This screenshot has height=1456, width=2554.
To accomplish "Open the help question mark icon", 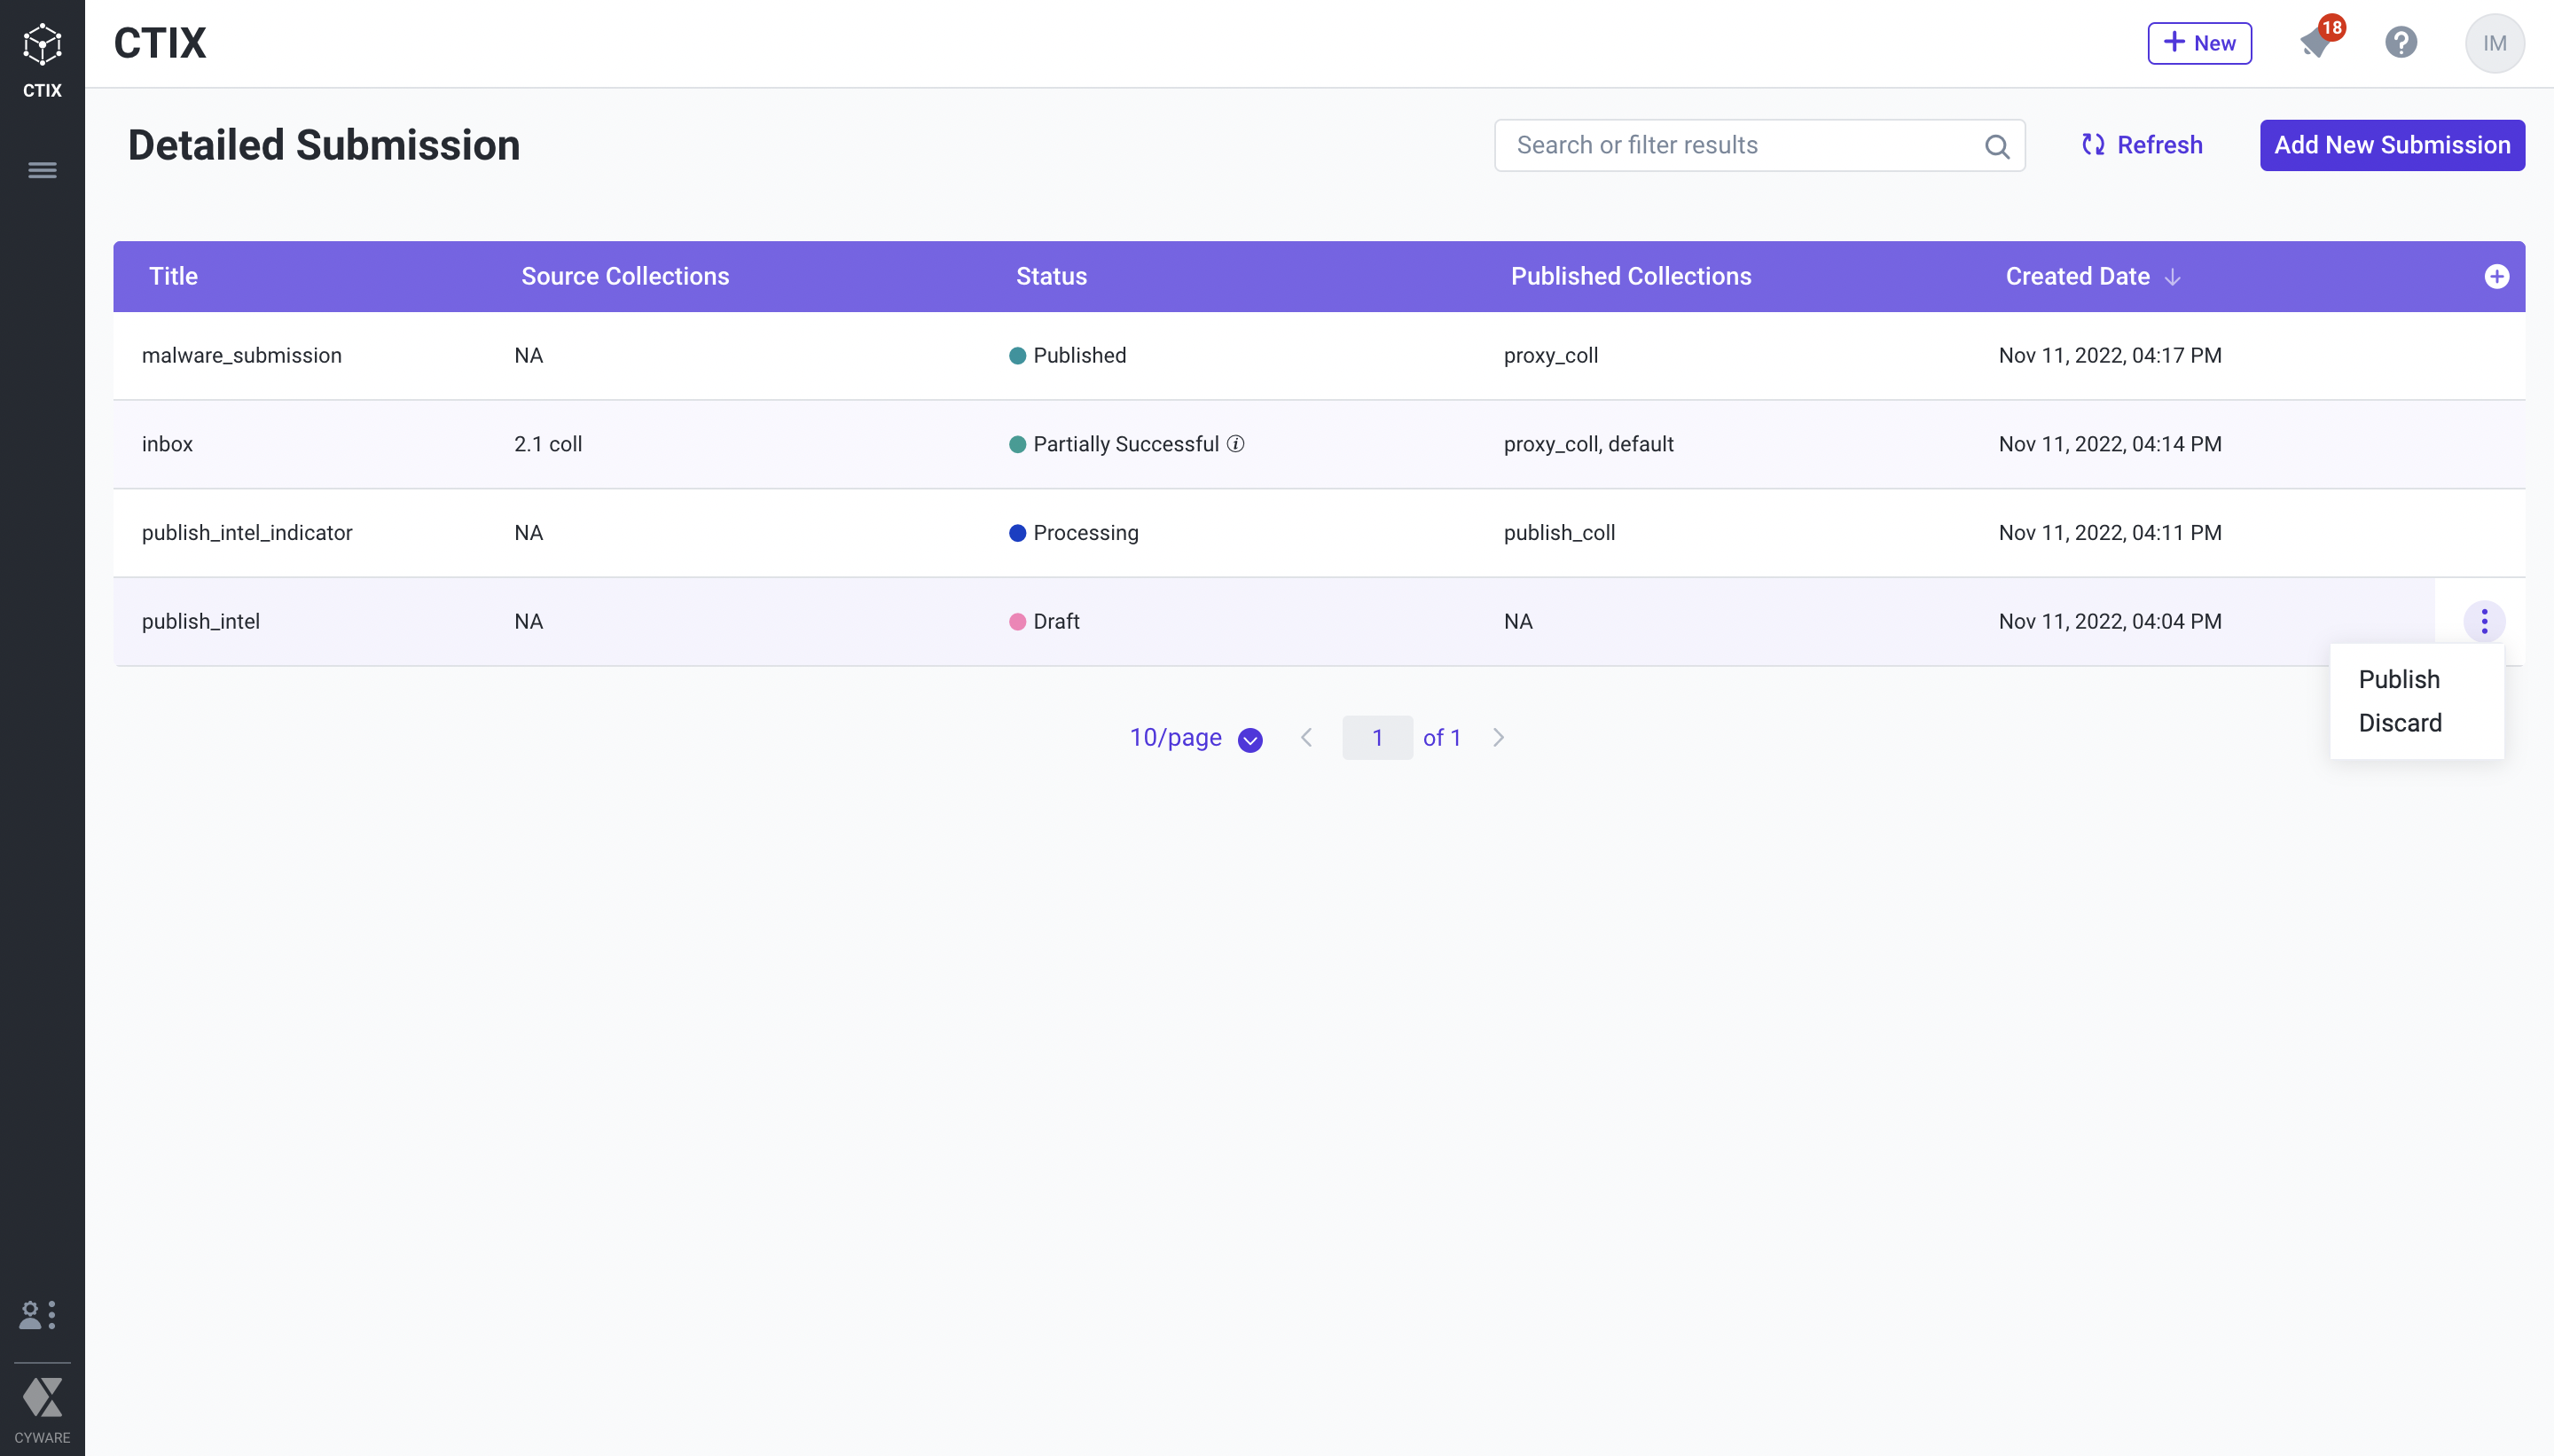I will 2401,43.
